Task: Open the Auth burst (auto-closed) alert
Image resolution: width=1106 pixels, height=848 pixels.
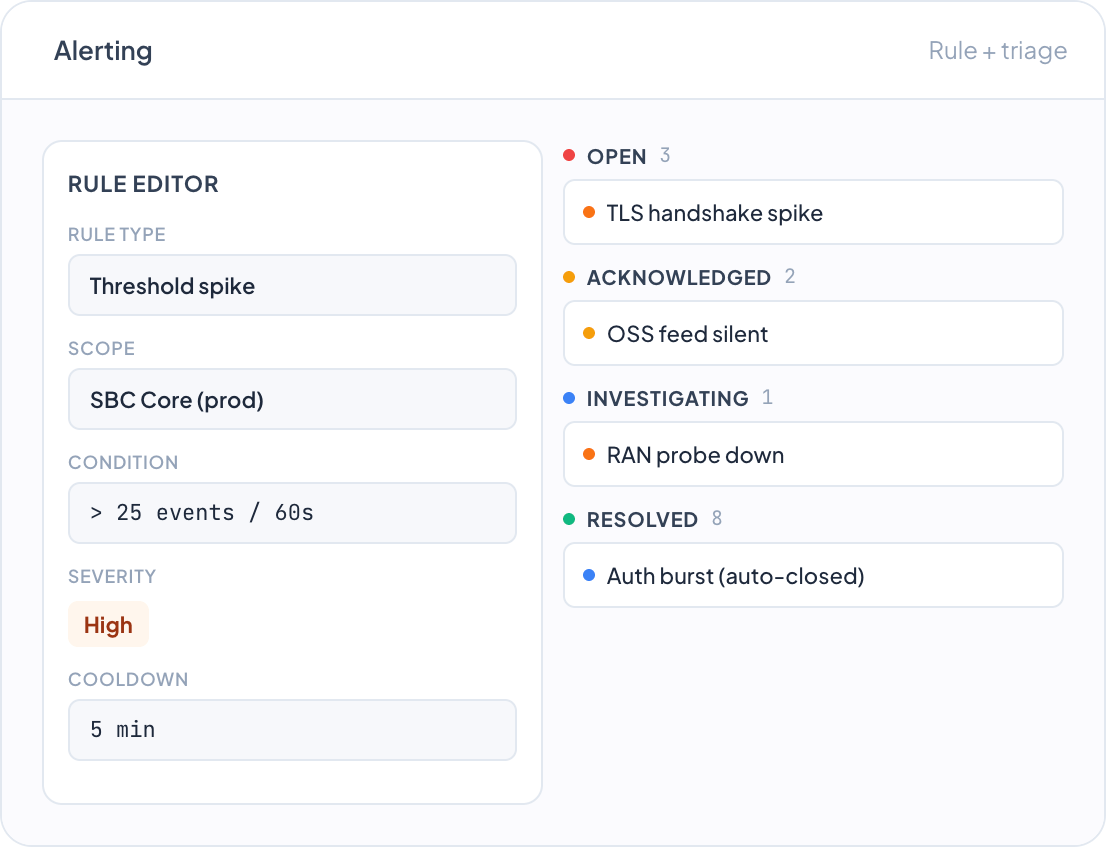Action: coord(813,575)
